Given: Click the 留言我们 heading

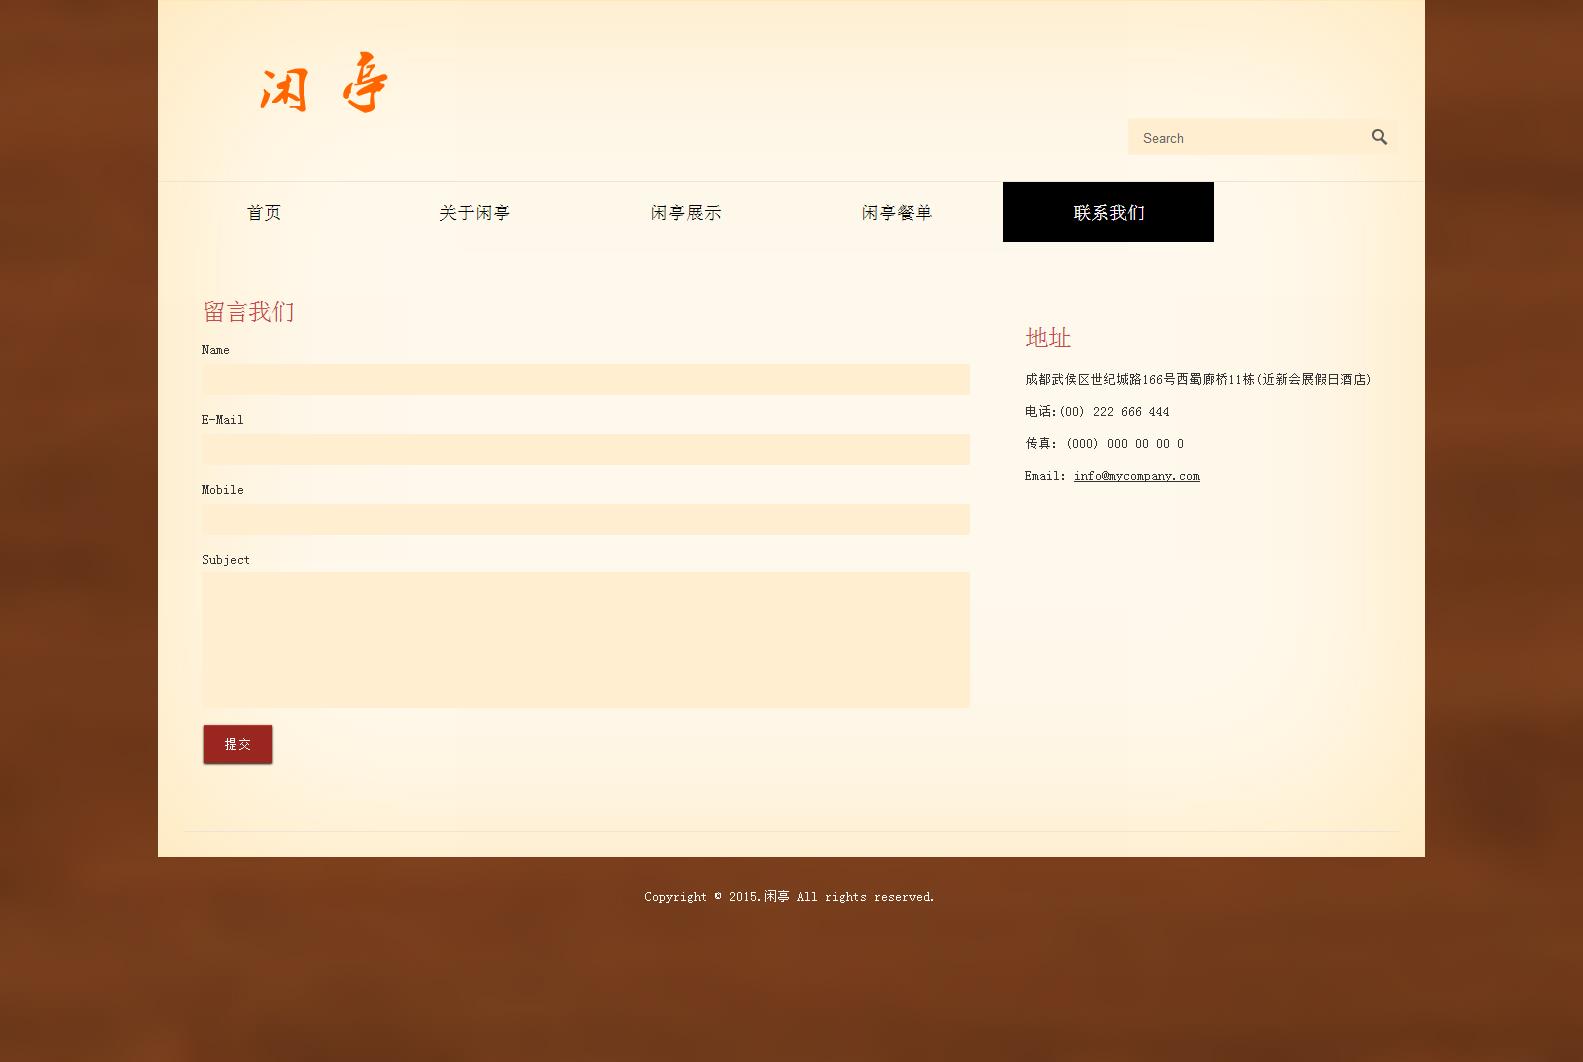Looking at the screenshot, I should (248, 312).
